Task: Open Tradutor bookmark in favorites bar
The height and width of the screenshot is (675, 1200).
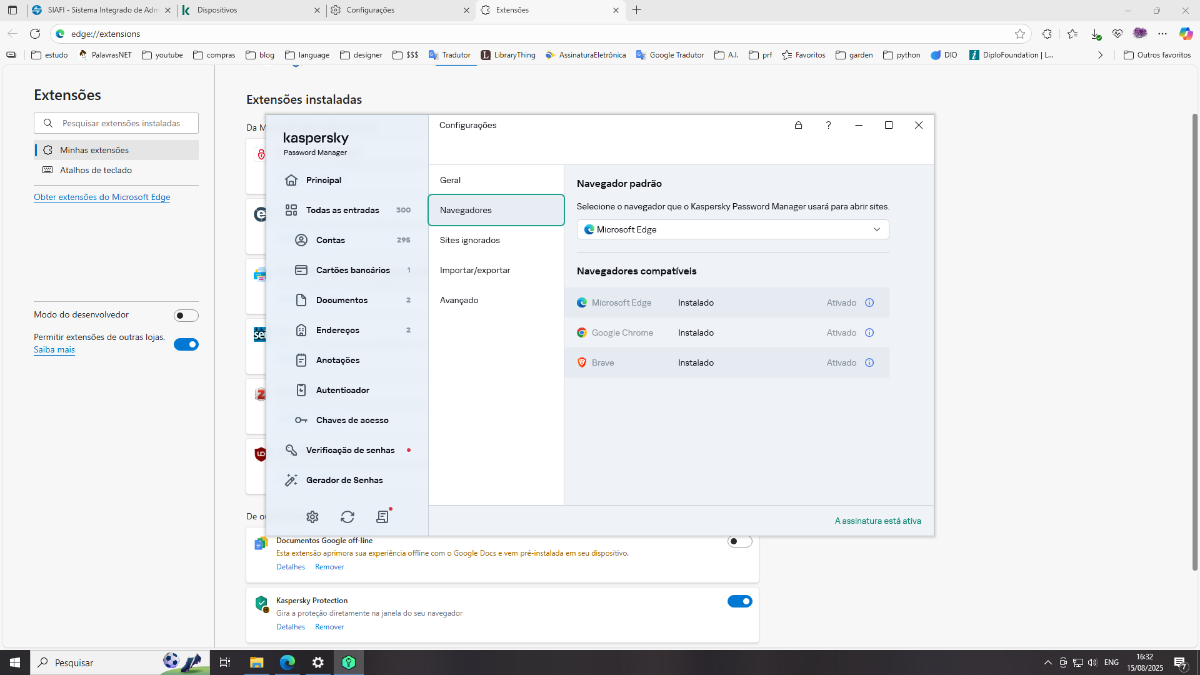Action: point(449,55)
